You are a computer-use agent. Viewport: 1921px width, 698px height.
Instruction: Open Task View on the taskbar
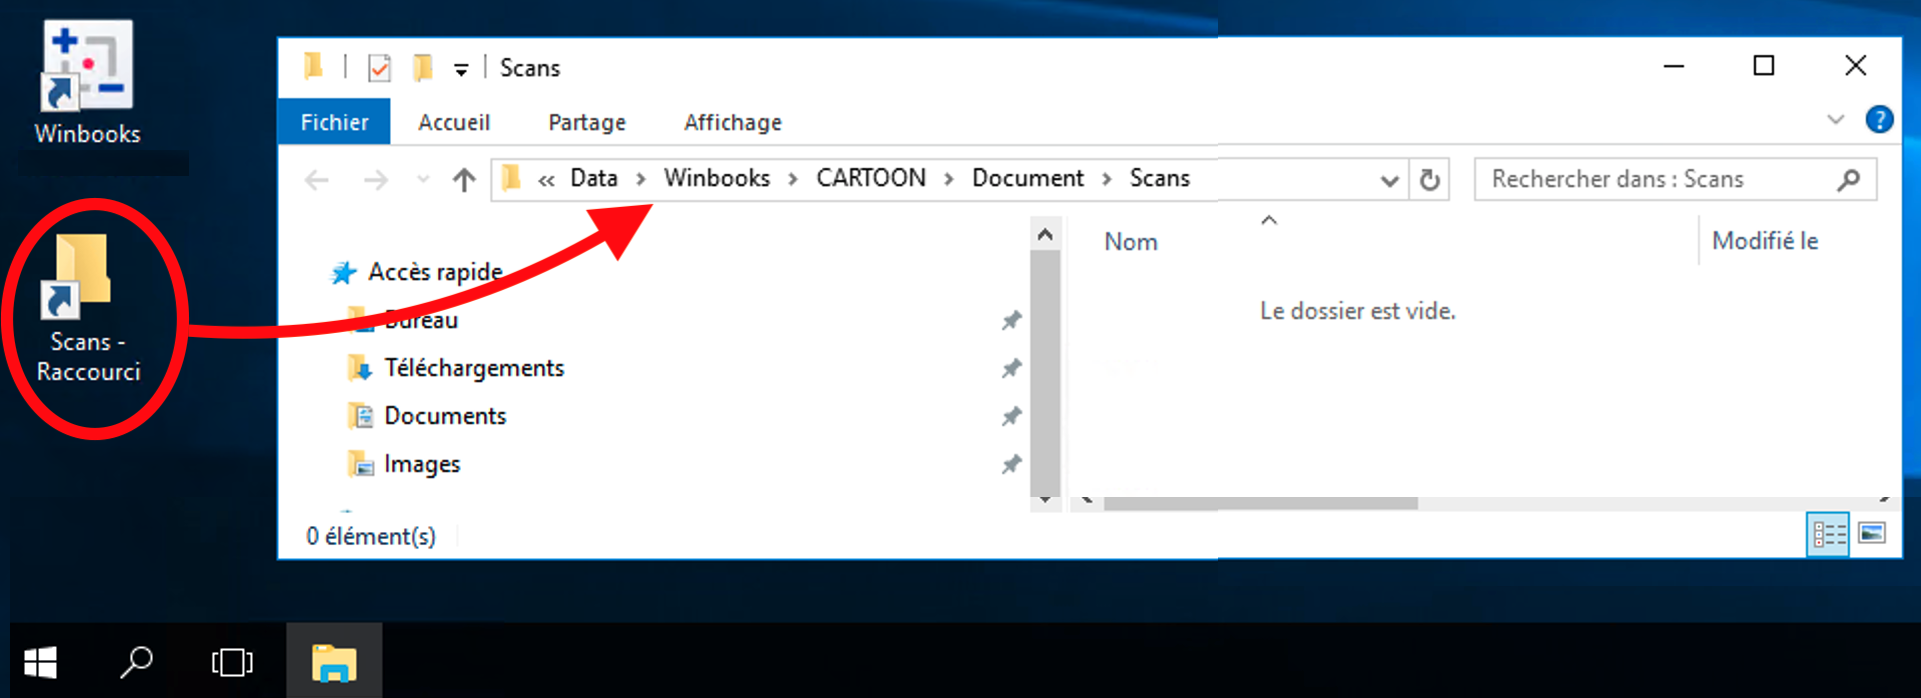pos(232,661)
